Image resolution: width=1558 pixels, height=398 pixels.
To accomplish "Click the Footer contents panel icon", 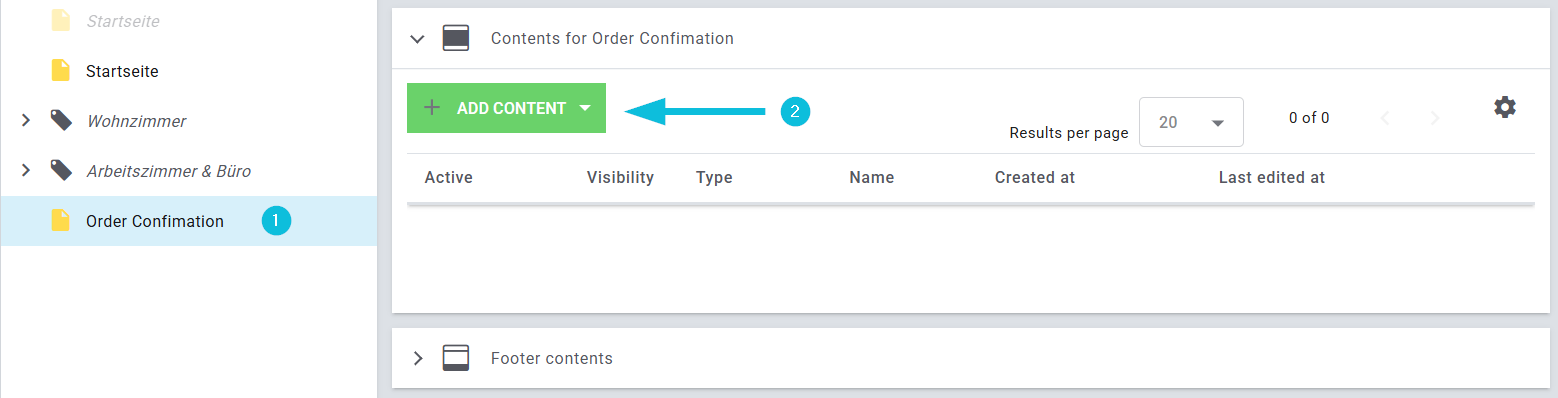I will click(x=456, y=358).
